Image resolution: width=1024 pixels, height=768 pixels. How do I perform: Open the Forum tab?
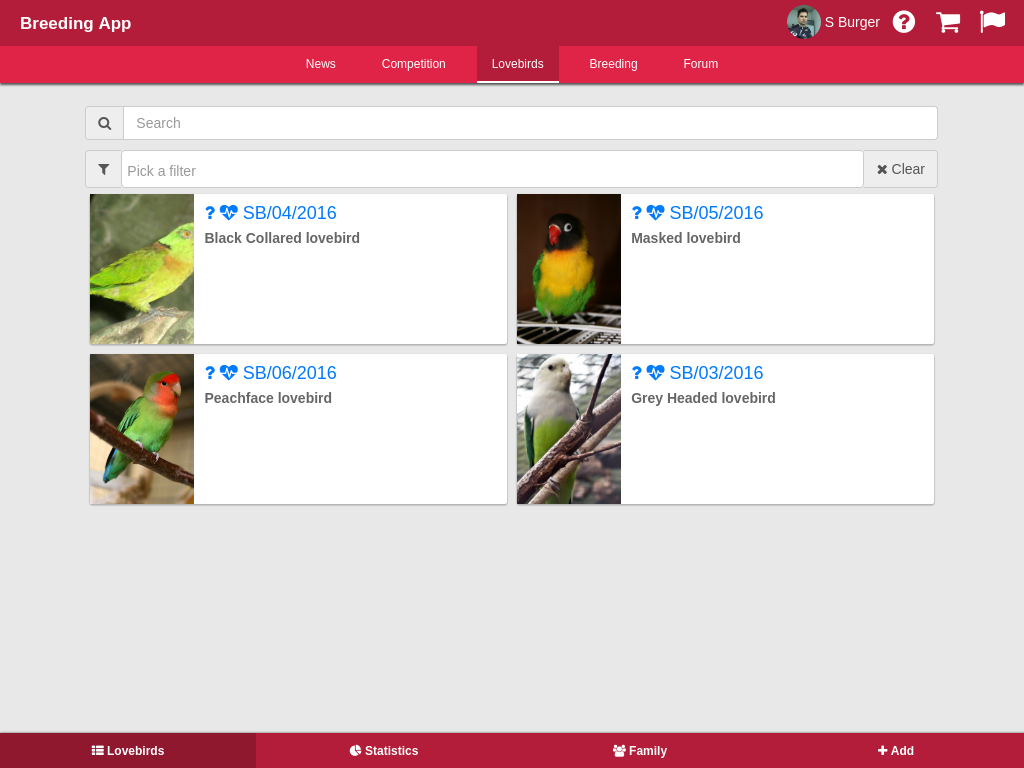pos(701,64)
